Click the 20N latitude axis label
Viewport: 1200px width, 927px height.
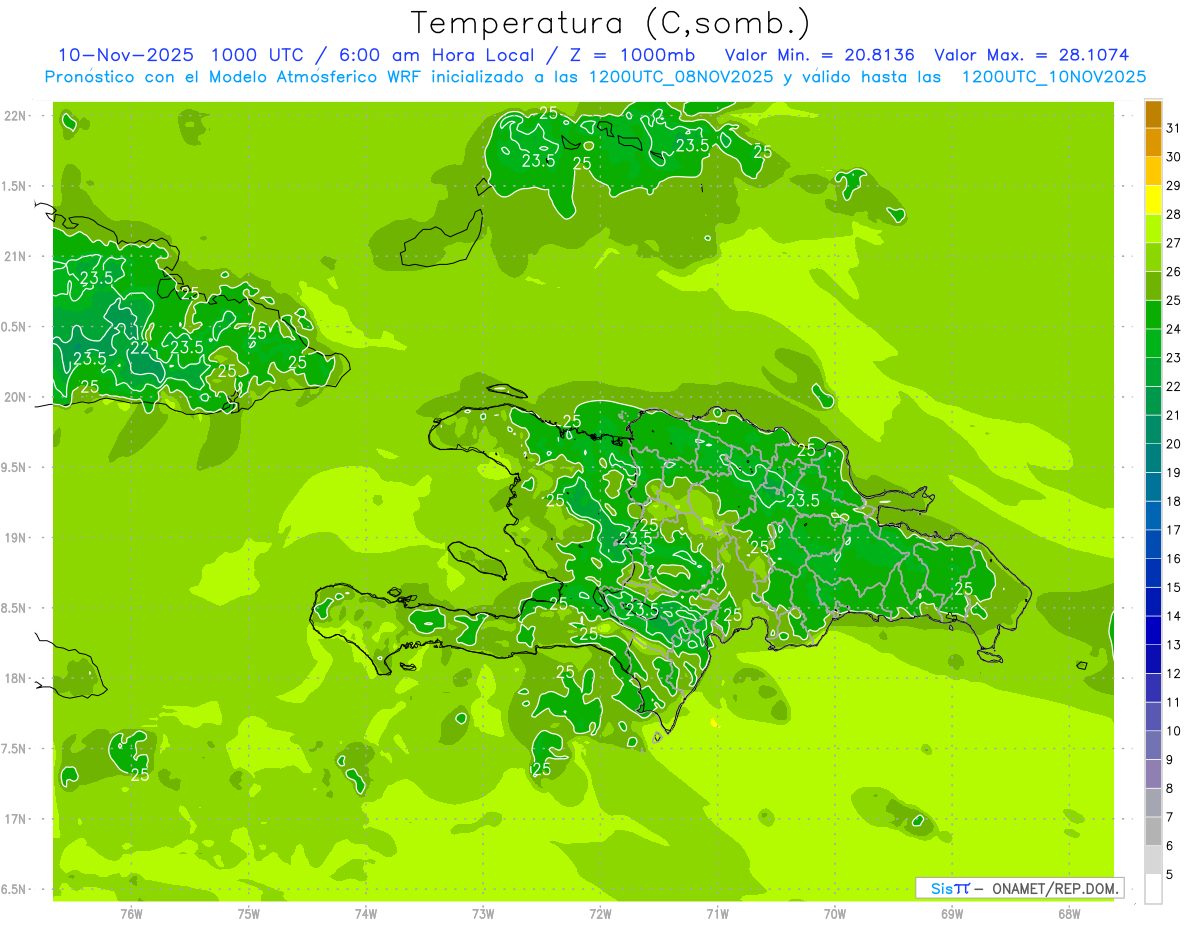17,397
